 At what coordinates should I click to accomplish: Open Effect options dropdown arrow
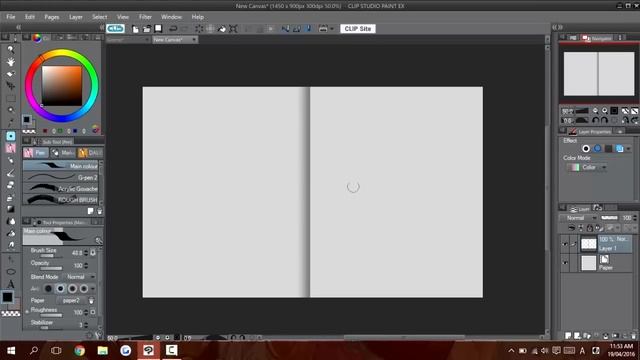pos(628,149)
